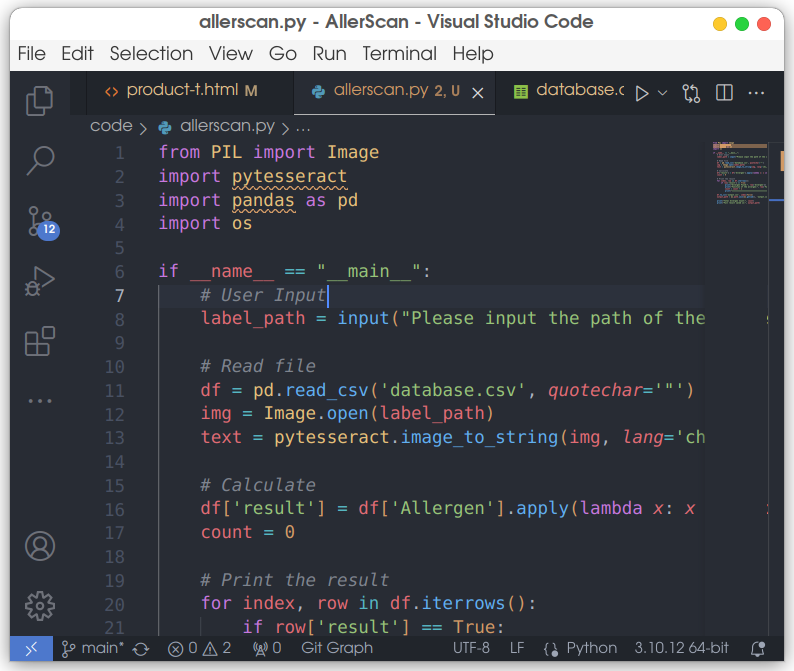Viewport: 794px width, 671px height.
Task: Click line number 7 in the gutter
Action: click(x=120, y=296)
